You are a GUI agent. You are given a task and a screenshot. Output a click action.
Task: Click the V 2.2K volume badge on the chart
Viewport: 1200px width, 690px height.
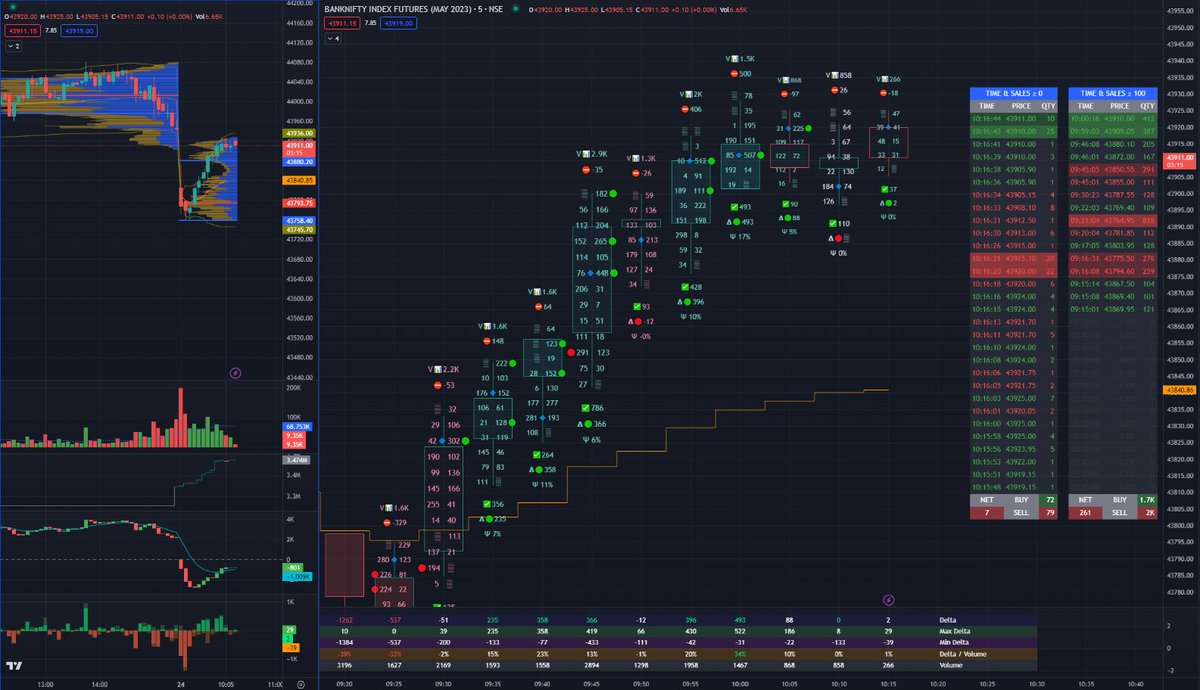[x=443, y=369]
